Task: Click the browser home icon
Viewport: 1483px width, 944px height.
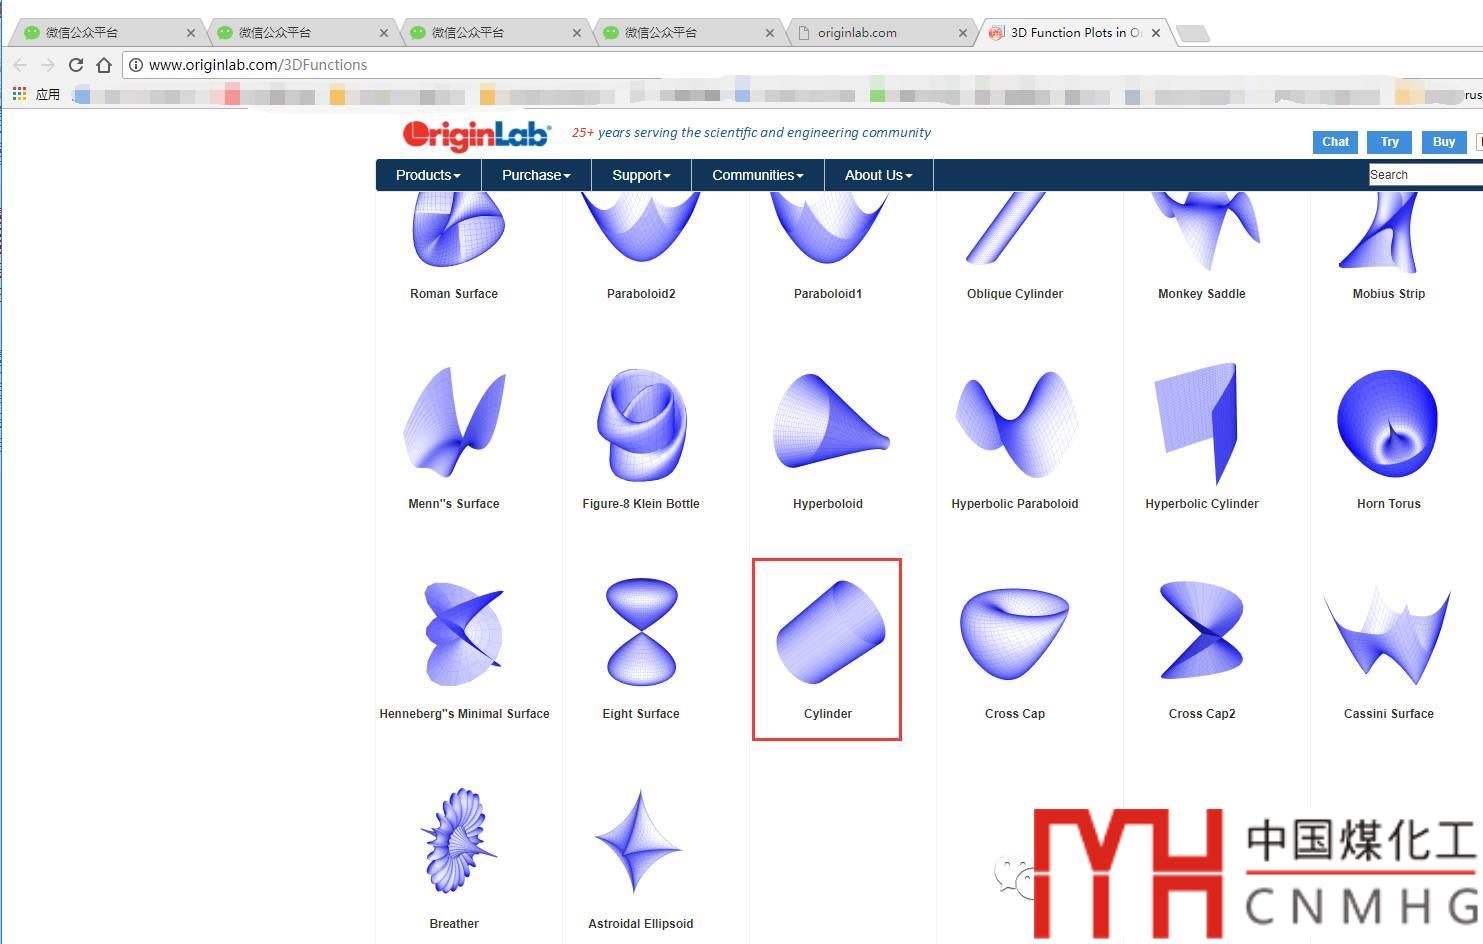Action: 104,65
